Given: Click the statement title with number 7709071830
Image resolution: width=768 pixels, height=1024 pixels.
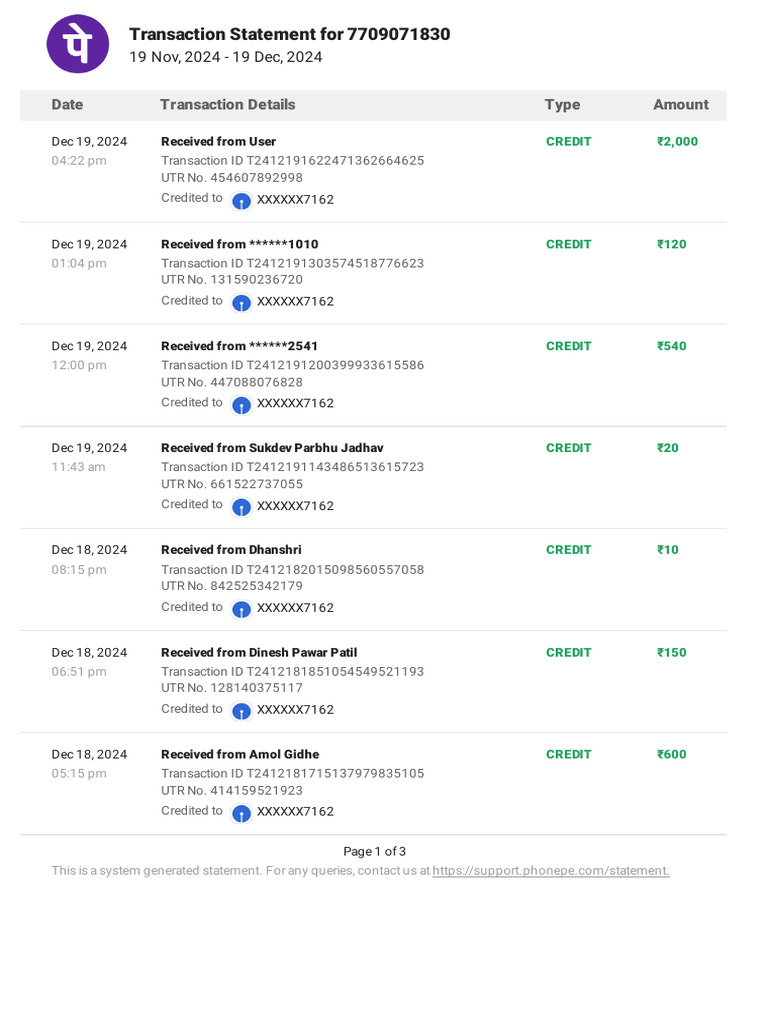Looking at the screenshot, I should pos(289,35).
